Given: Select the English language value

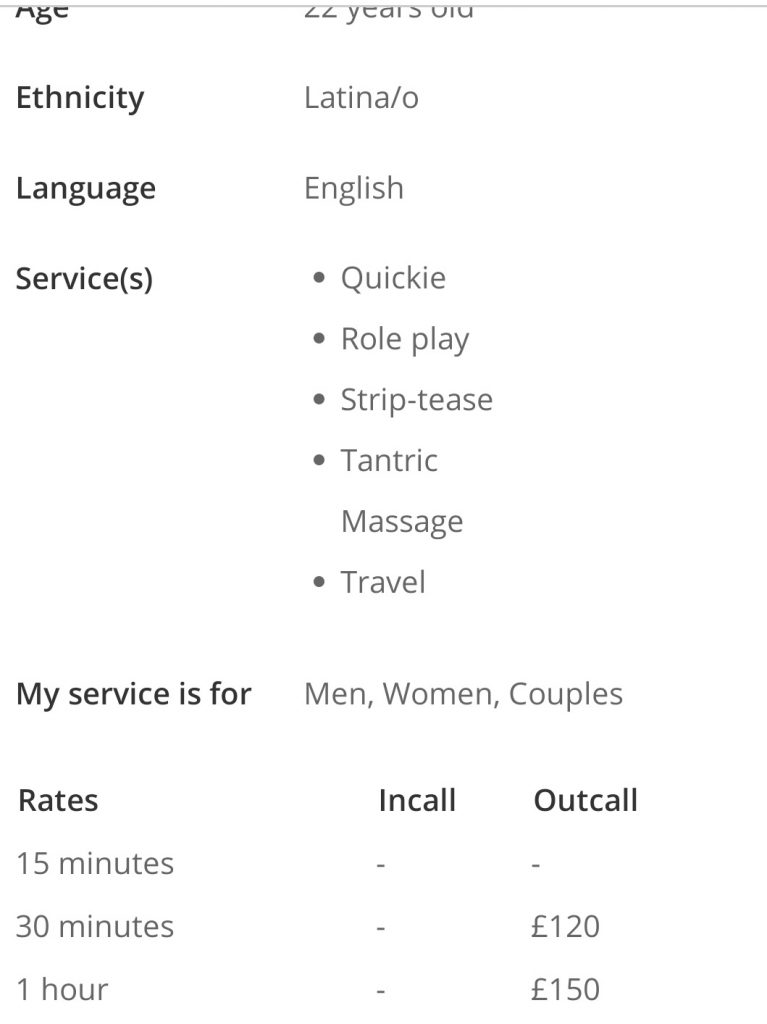Looking at the screenshot, I should (x=354, y=189).
